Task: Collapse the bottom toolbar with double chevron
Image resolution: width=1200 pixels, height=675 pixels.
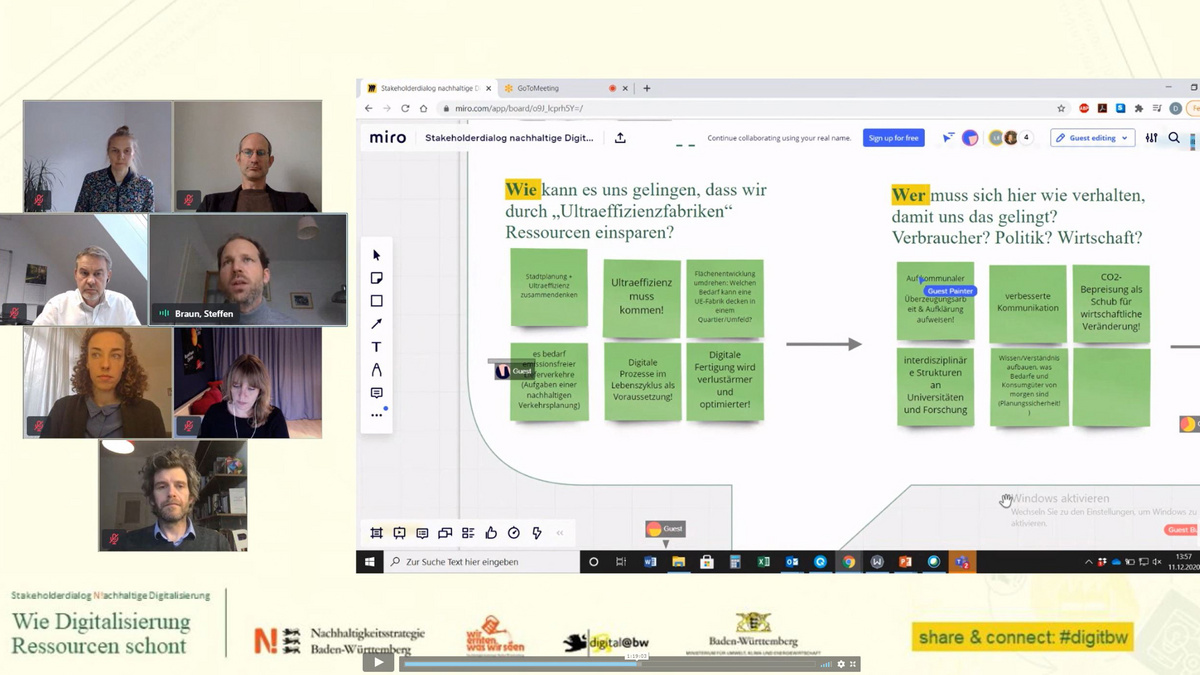Action: coord(560,533)
